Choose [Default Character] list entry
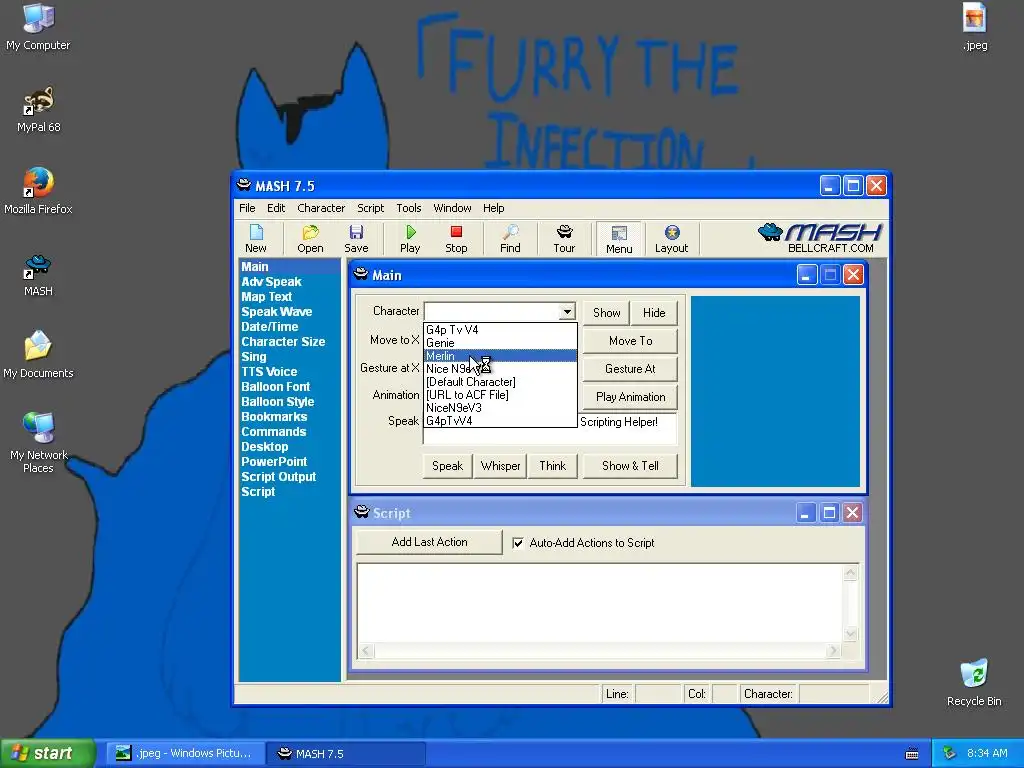Screen dimensions: 1024x768 click(x=500, y=382)
